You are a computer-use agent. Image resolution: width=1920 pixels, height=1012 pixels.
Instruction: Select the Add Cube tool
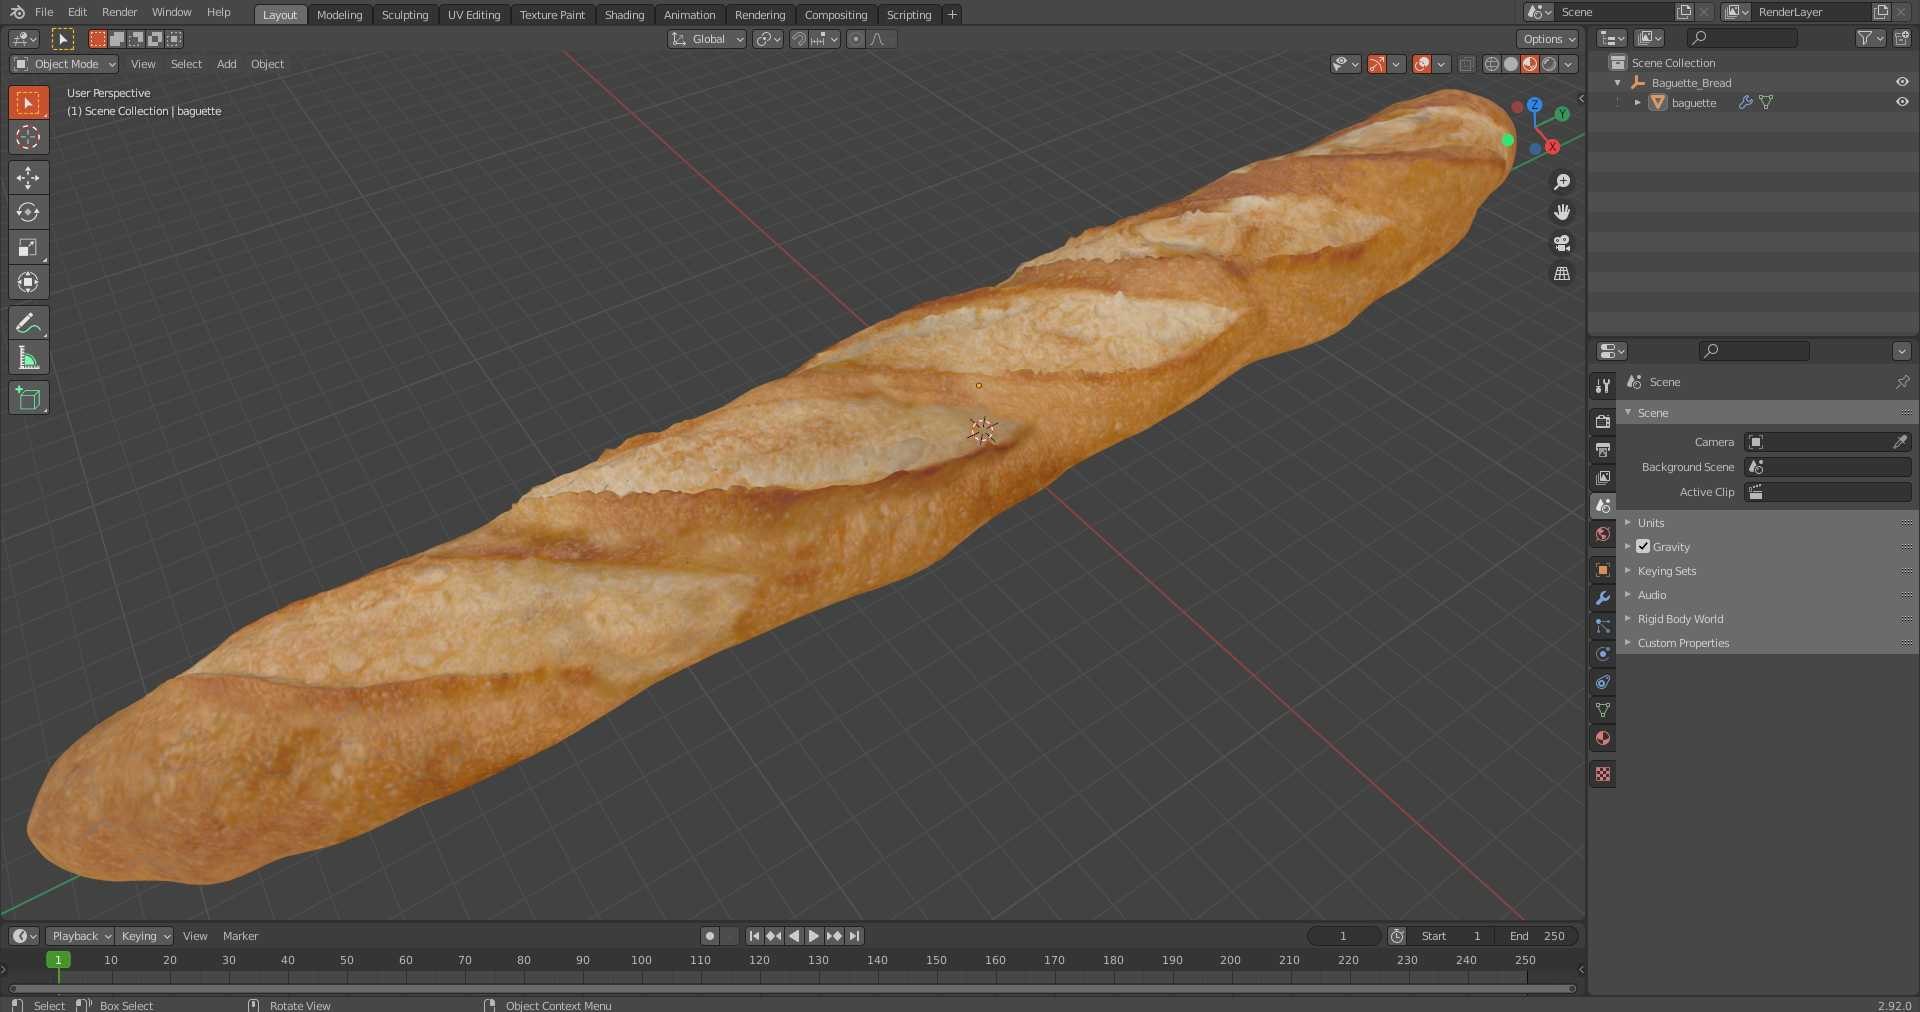[x=28, y=398]
